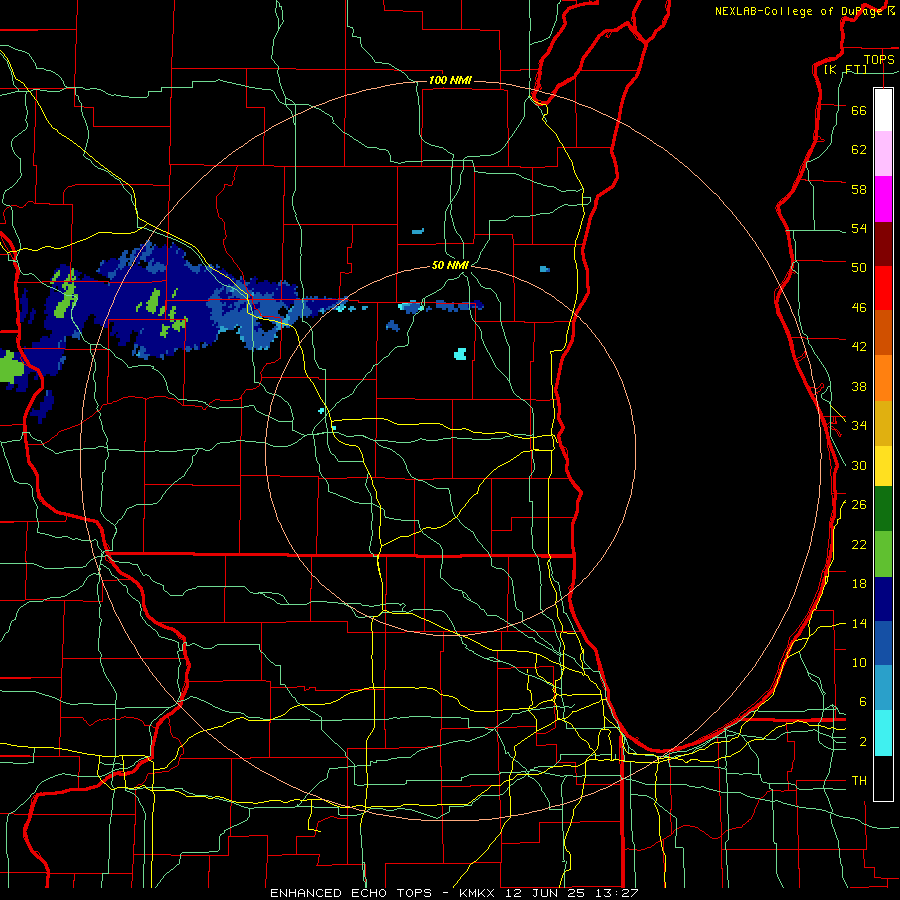Viewport: 900px width, 900px height.
Task: Click the legend value "34"
Action: tap(859, 425)
